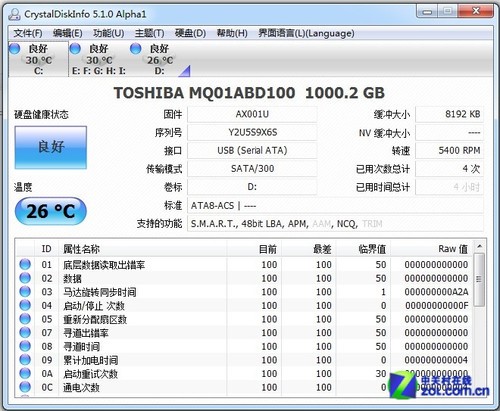Click the 临界值 column header
Viewport: 500px width, 411px height.
pos(363,249)
